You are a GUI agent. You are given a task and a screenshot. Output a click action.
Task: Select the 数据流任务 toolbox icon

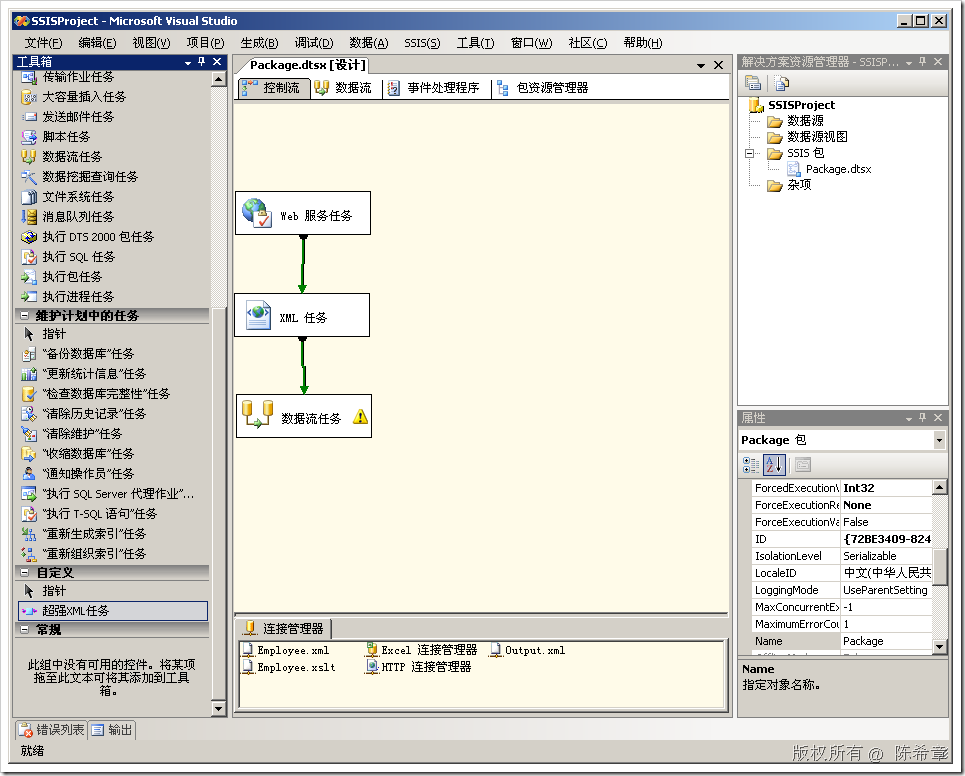pyautogui.click(x=29, y=157)
